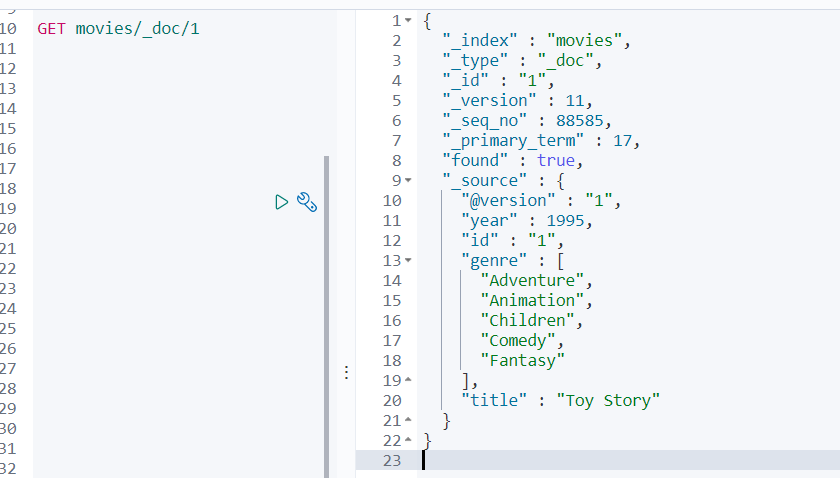This screenshot has height=478, width=840.
Task: Click the green Send request play icon
Action: pyautogui.click(x=282, y=203)
